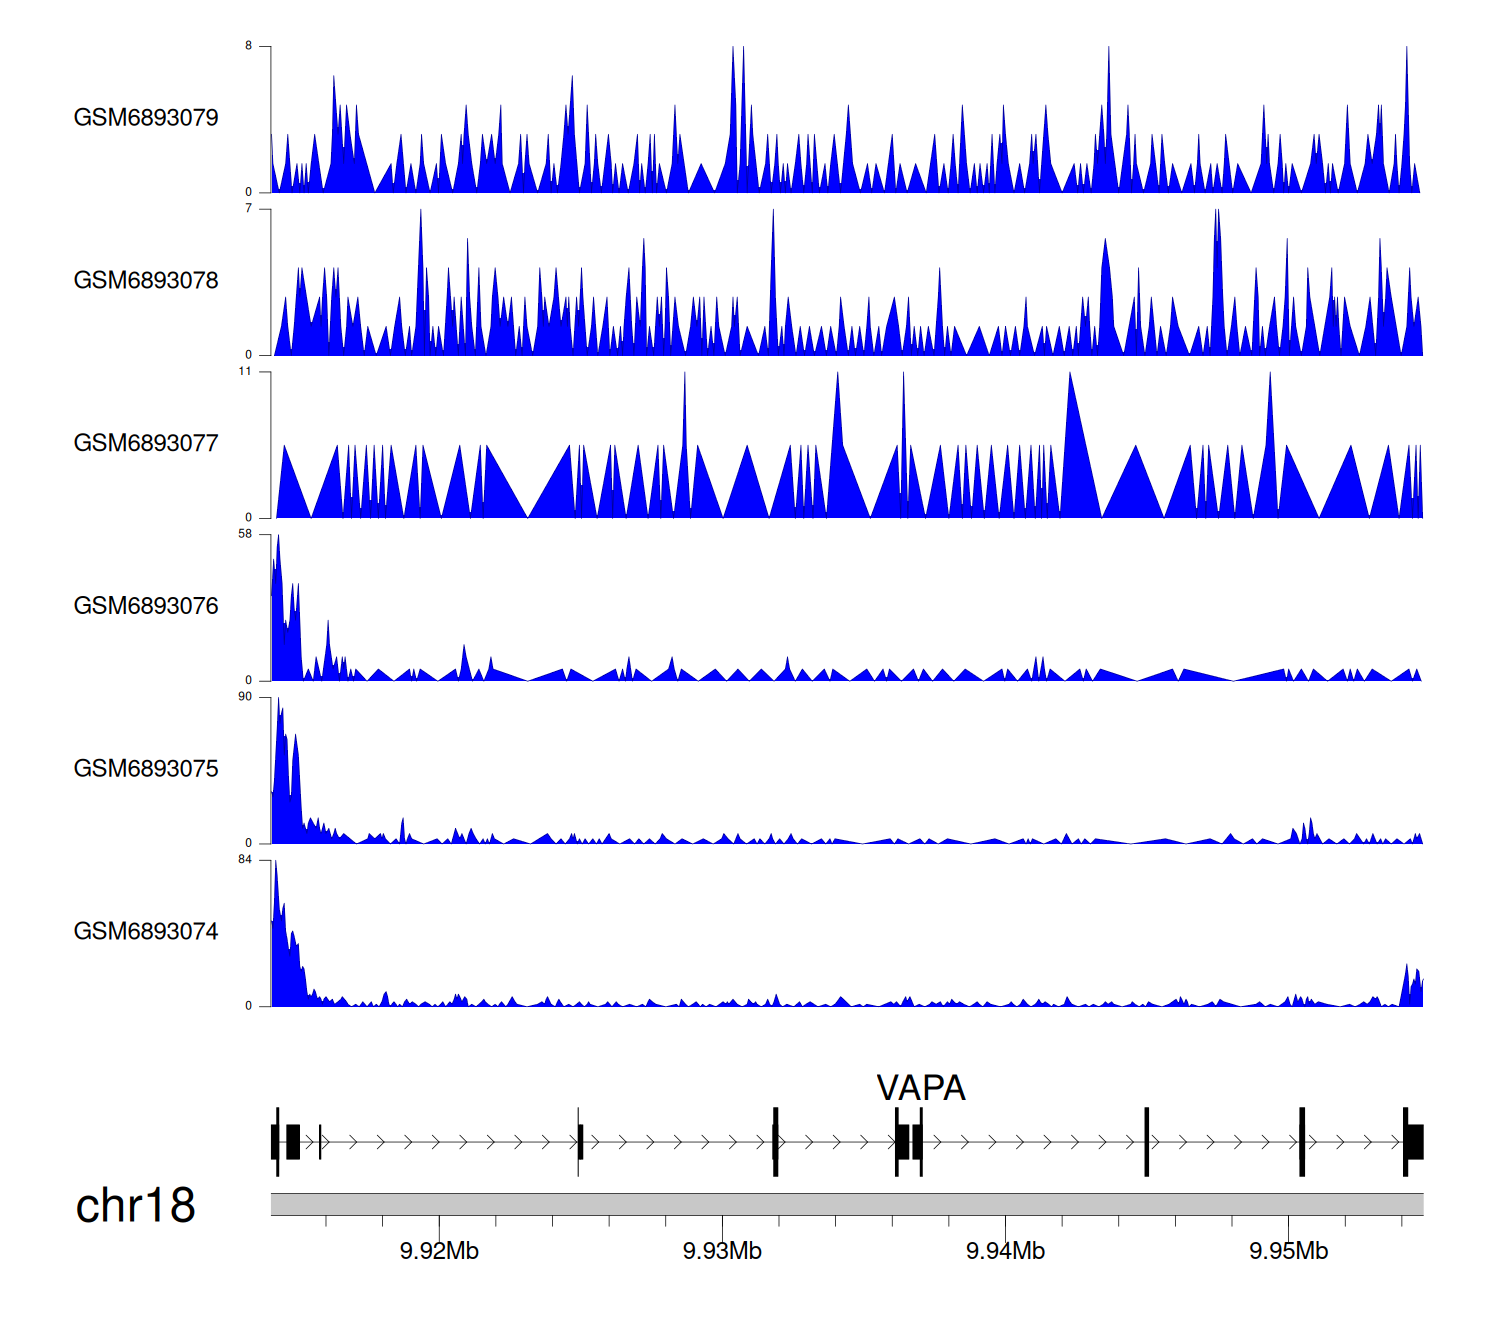Select the GSM6893076 track label

point(146,607)
